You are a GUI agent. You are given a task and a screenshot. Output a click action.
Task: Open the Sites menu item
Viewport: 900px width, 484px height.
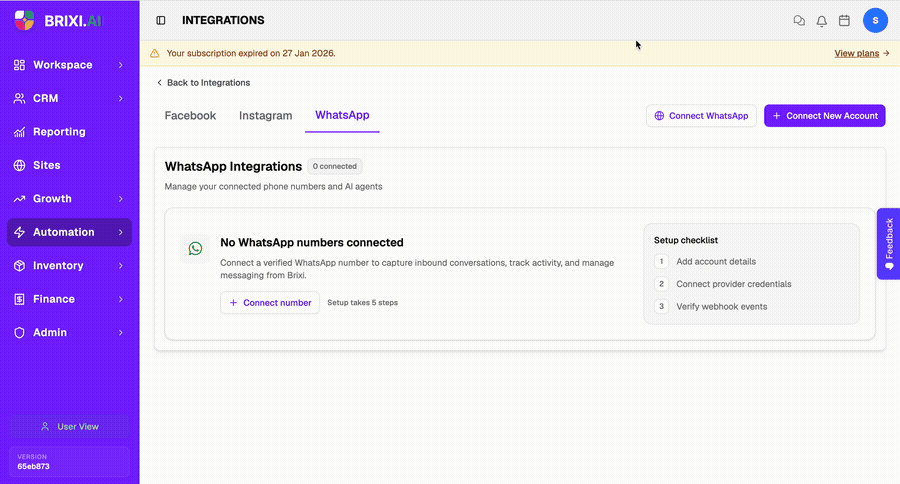[x=69, y=165]
